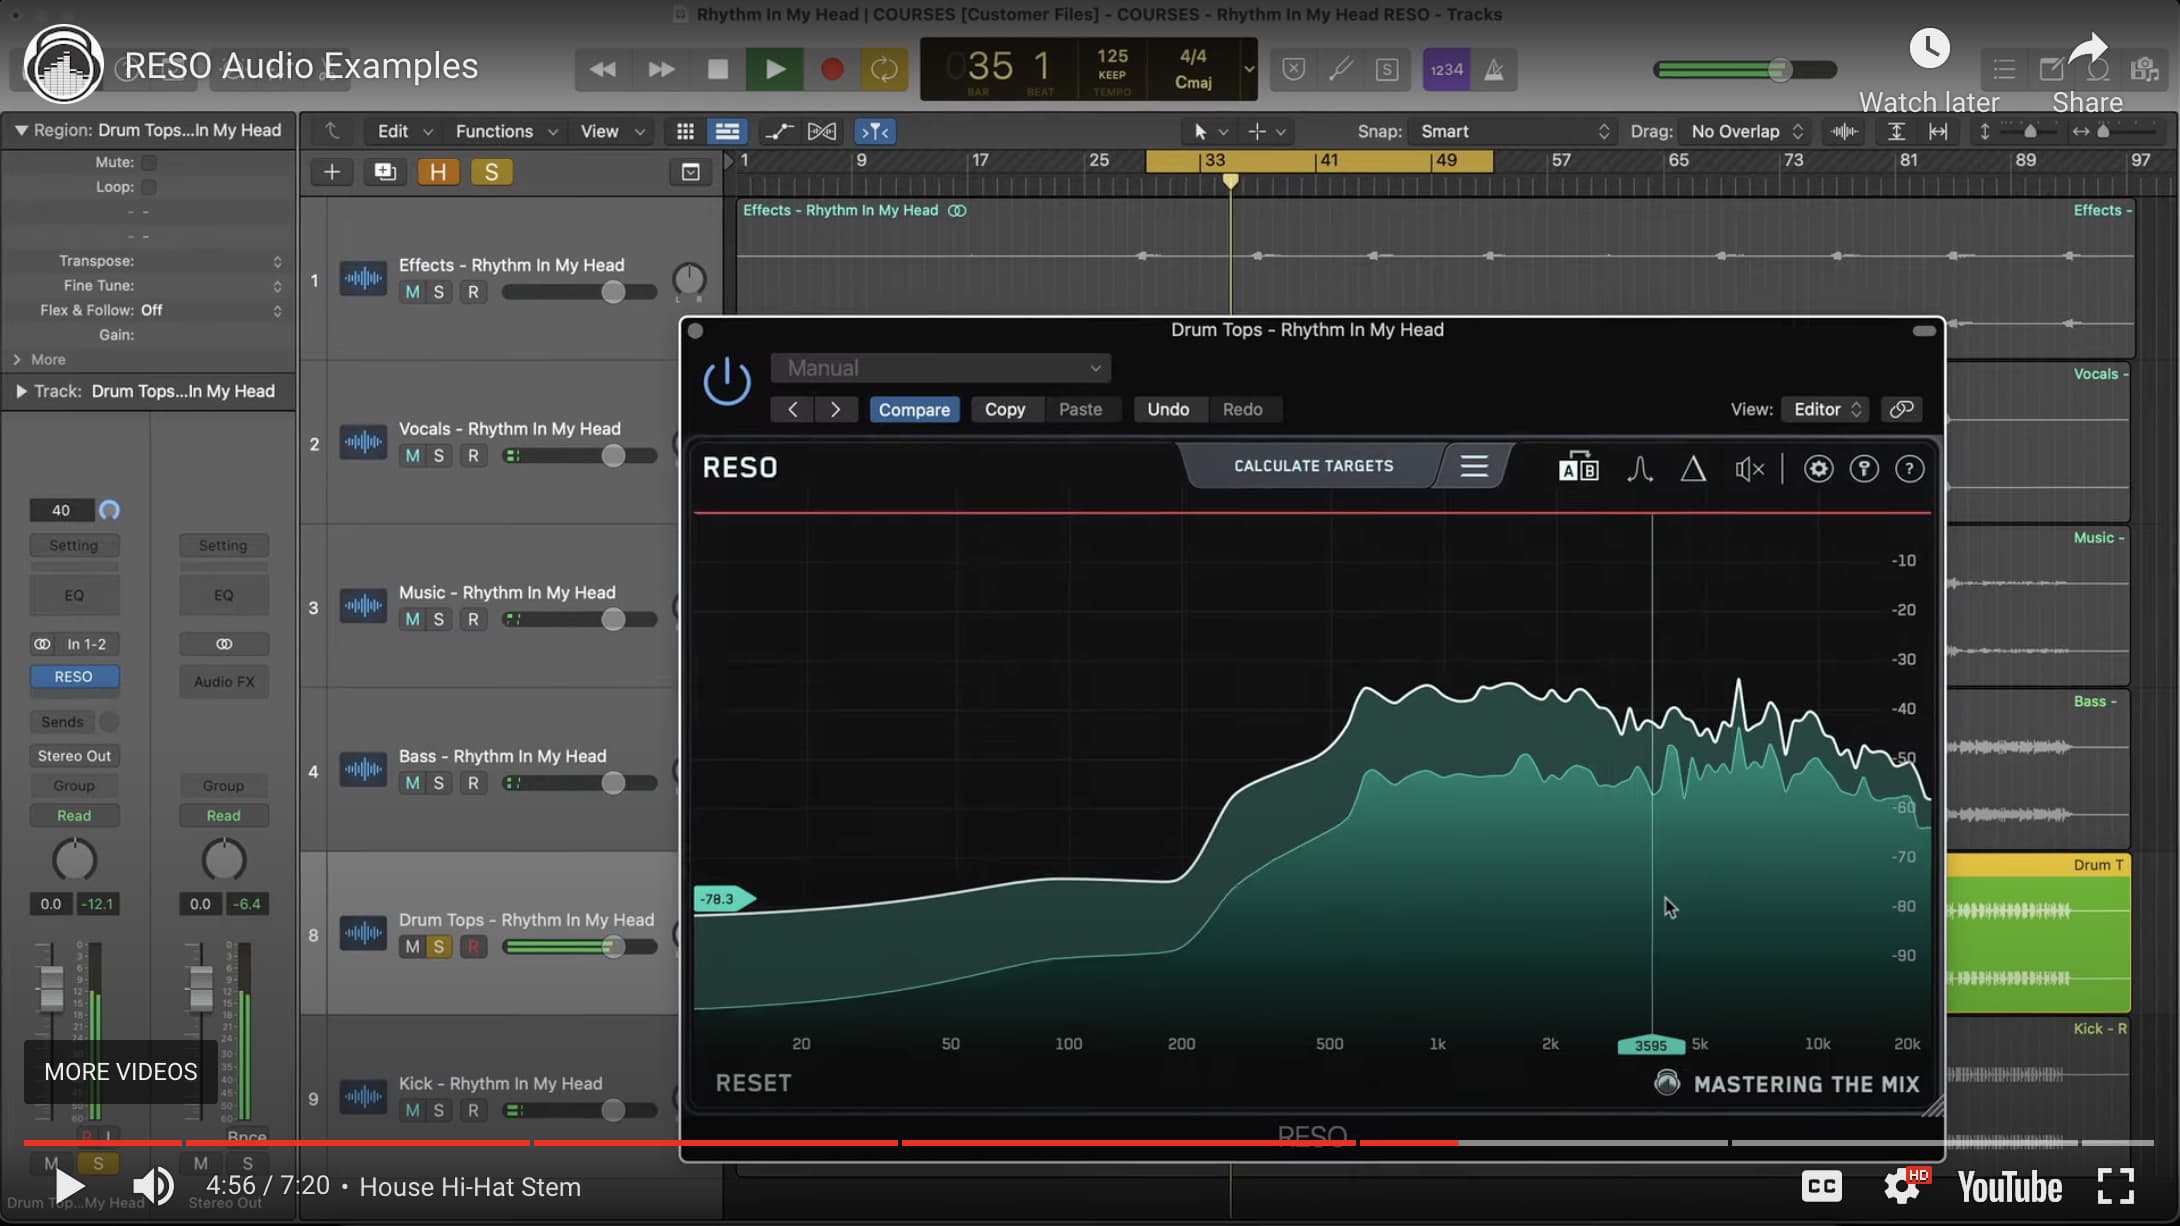Click the grid list view icon
The height and width of the screenshot is (1226, 2180).
(685, 131)
